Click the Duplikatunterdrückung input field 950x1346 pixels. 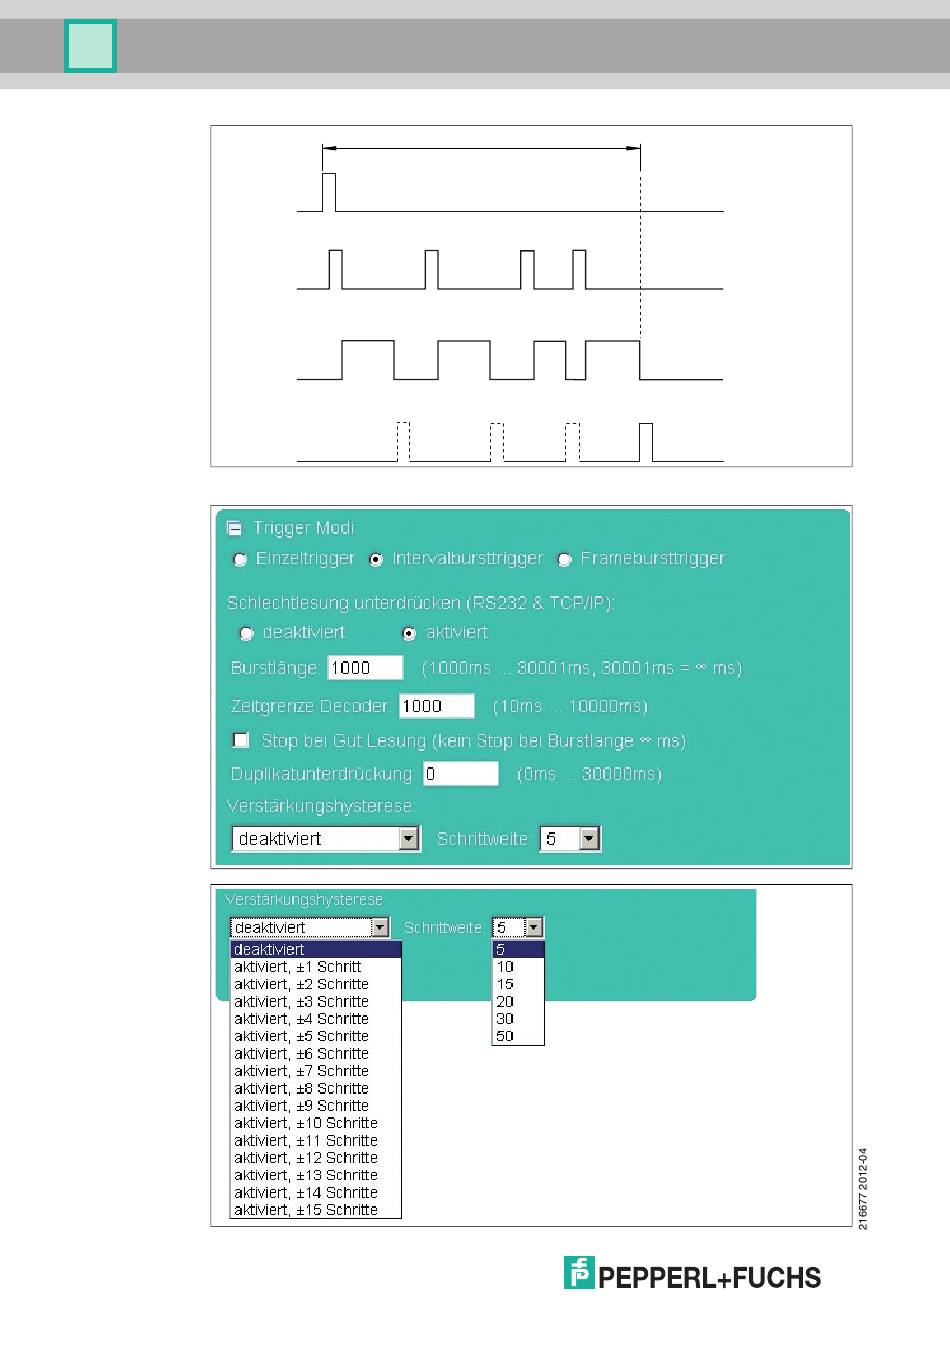pyautogui.click(x=460, y=774)
